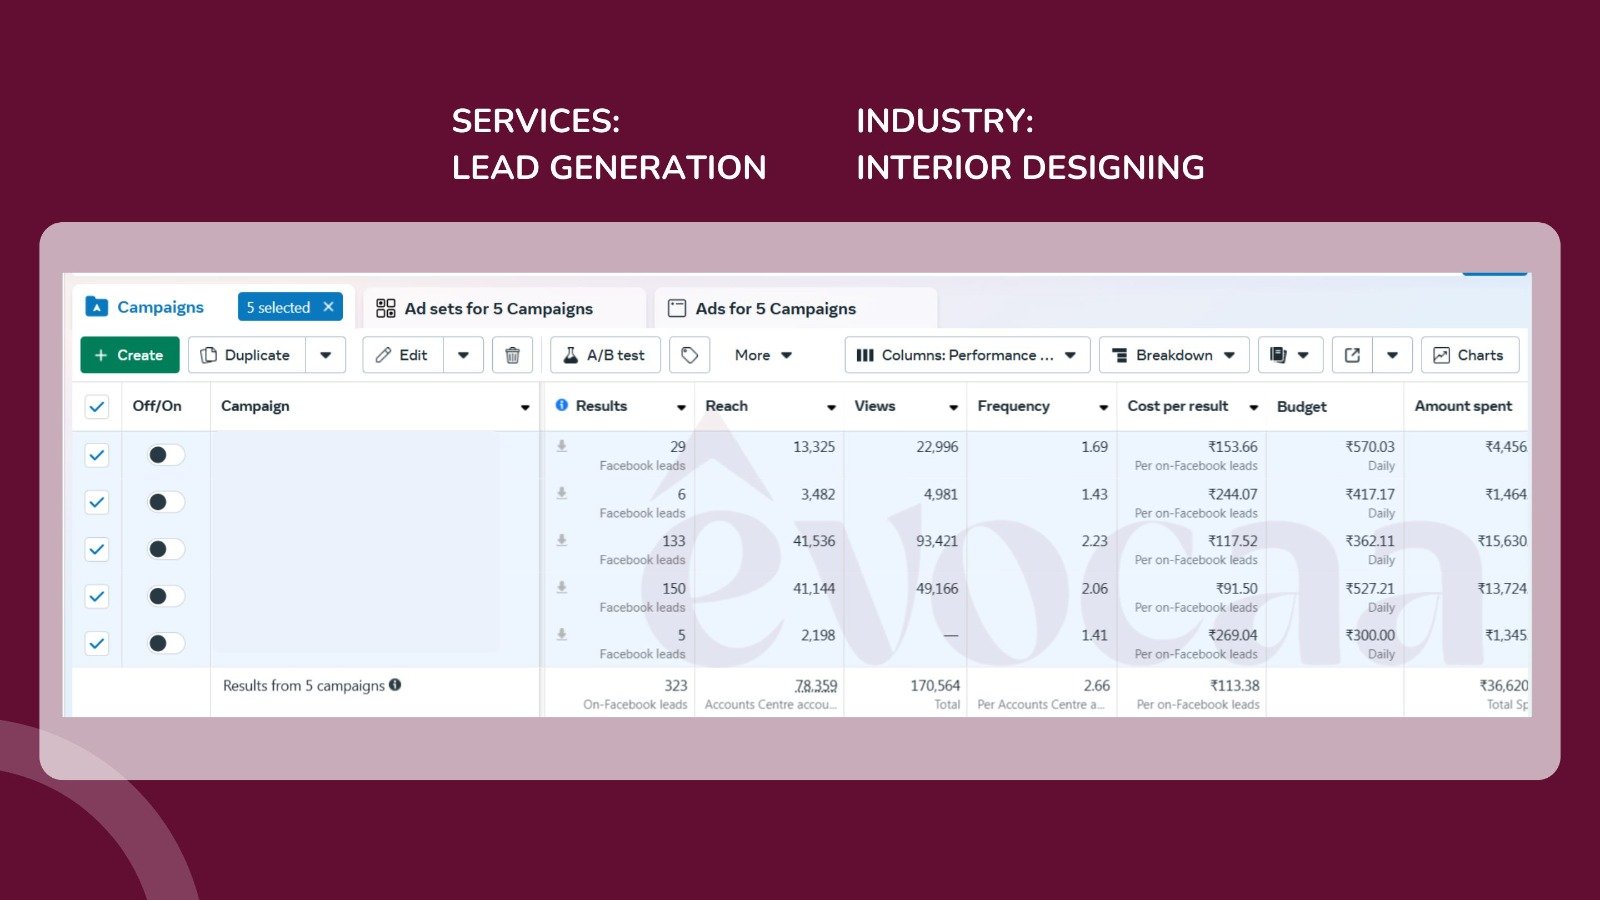Click the green Create button

(129, 355)
